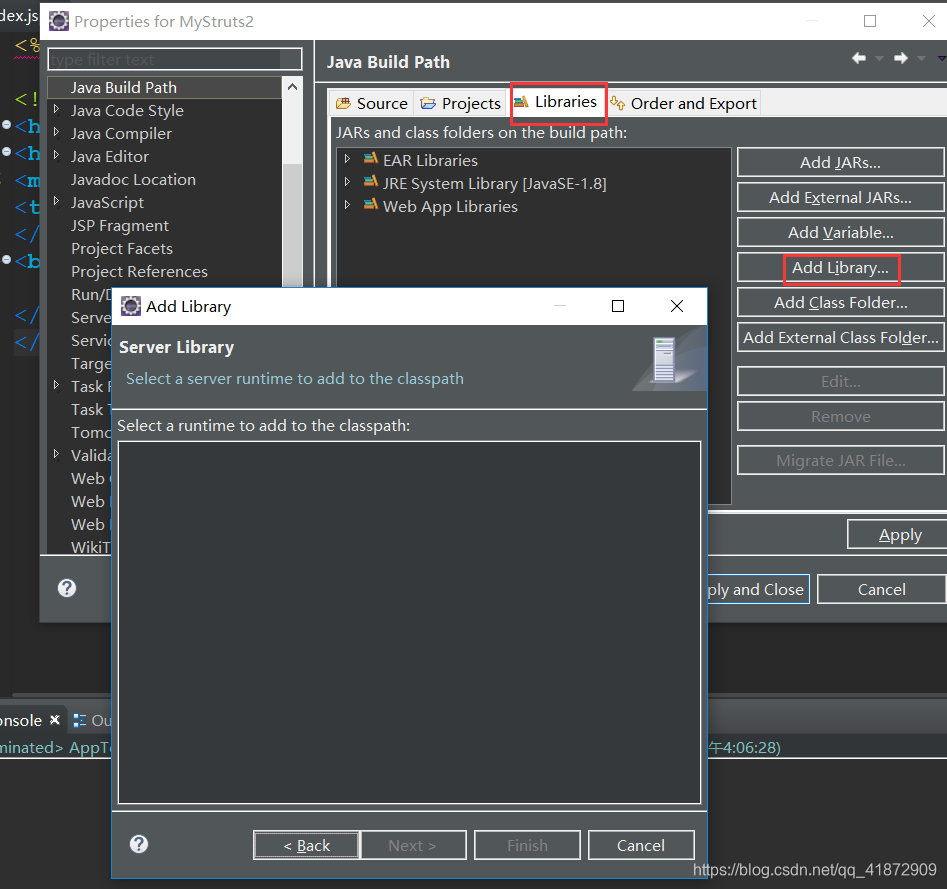Click the Properties dialog help icon

tap(67, 588)
